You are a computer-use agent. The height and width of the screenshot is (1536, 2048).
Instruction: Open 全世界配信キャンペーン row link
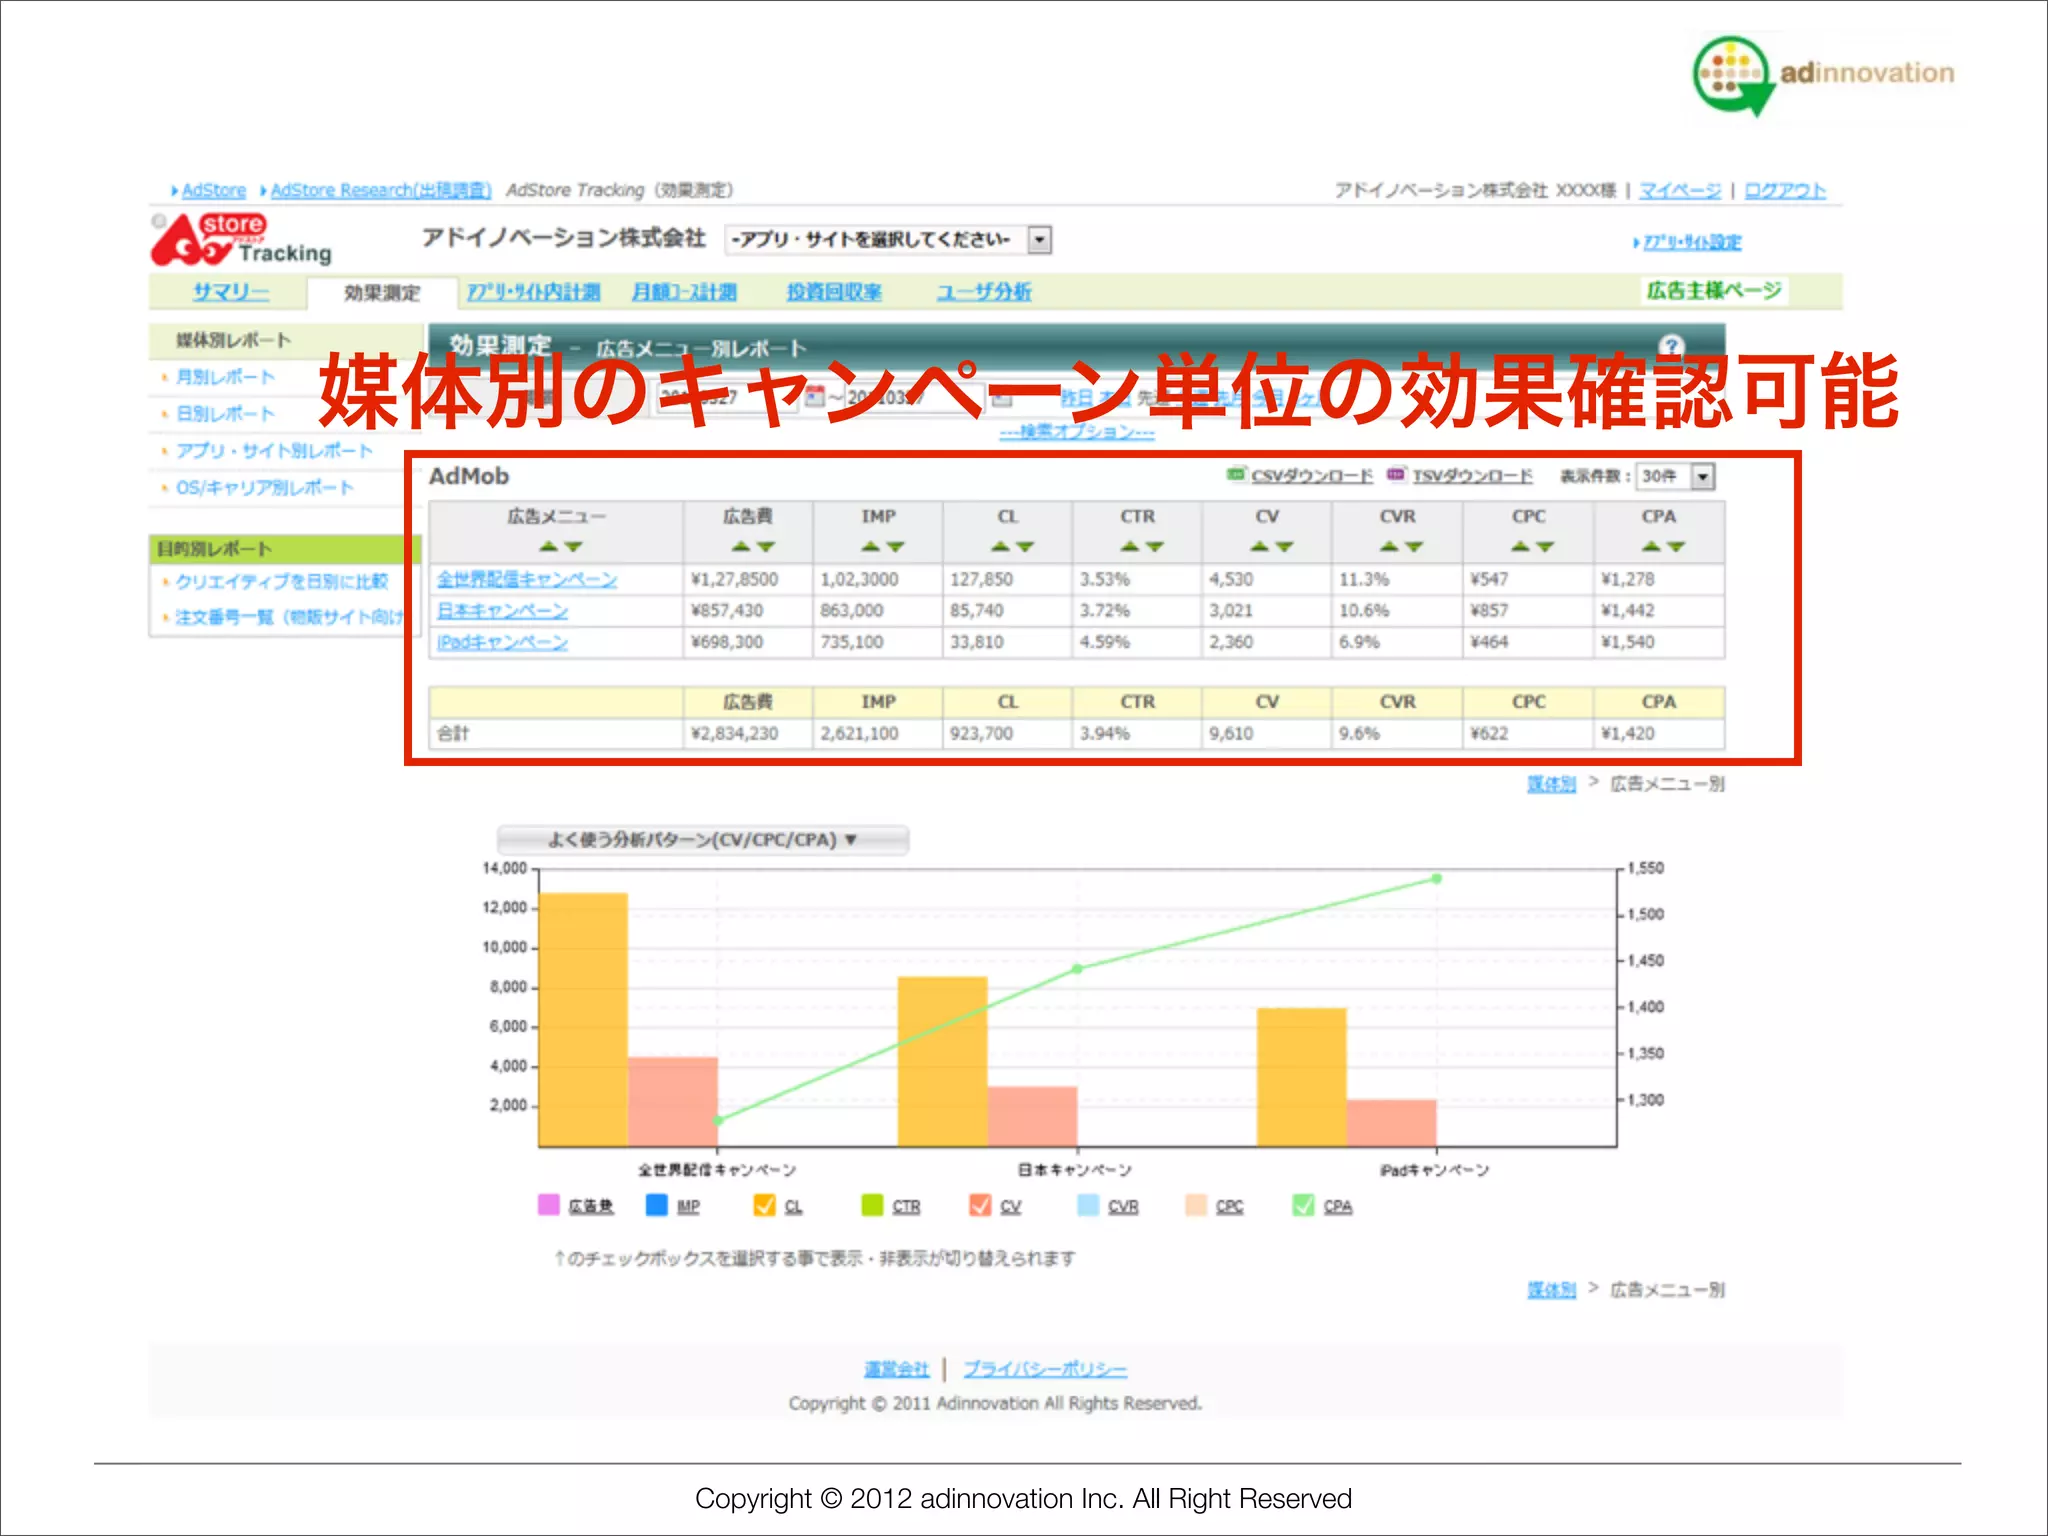(x=527, y=579)
